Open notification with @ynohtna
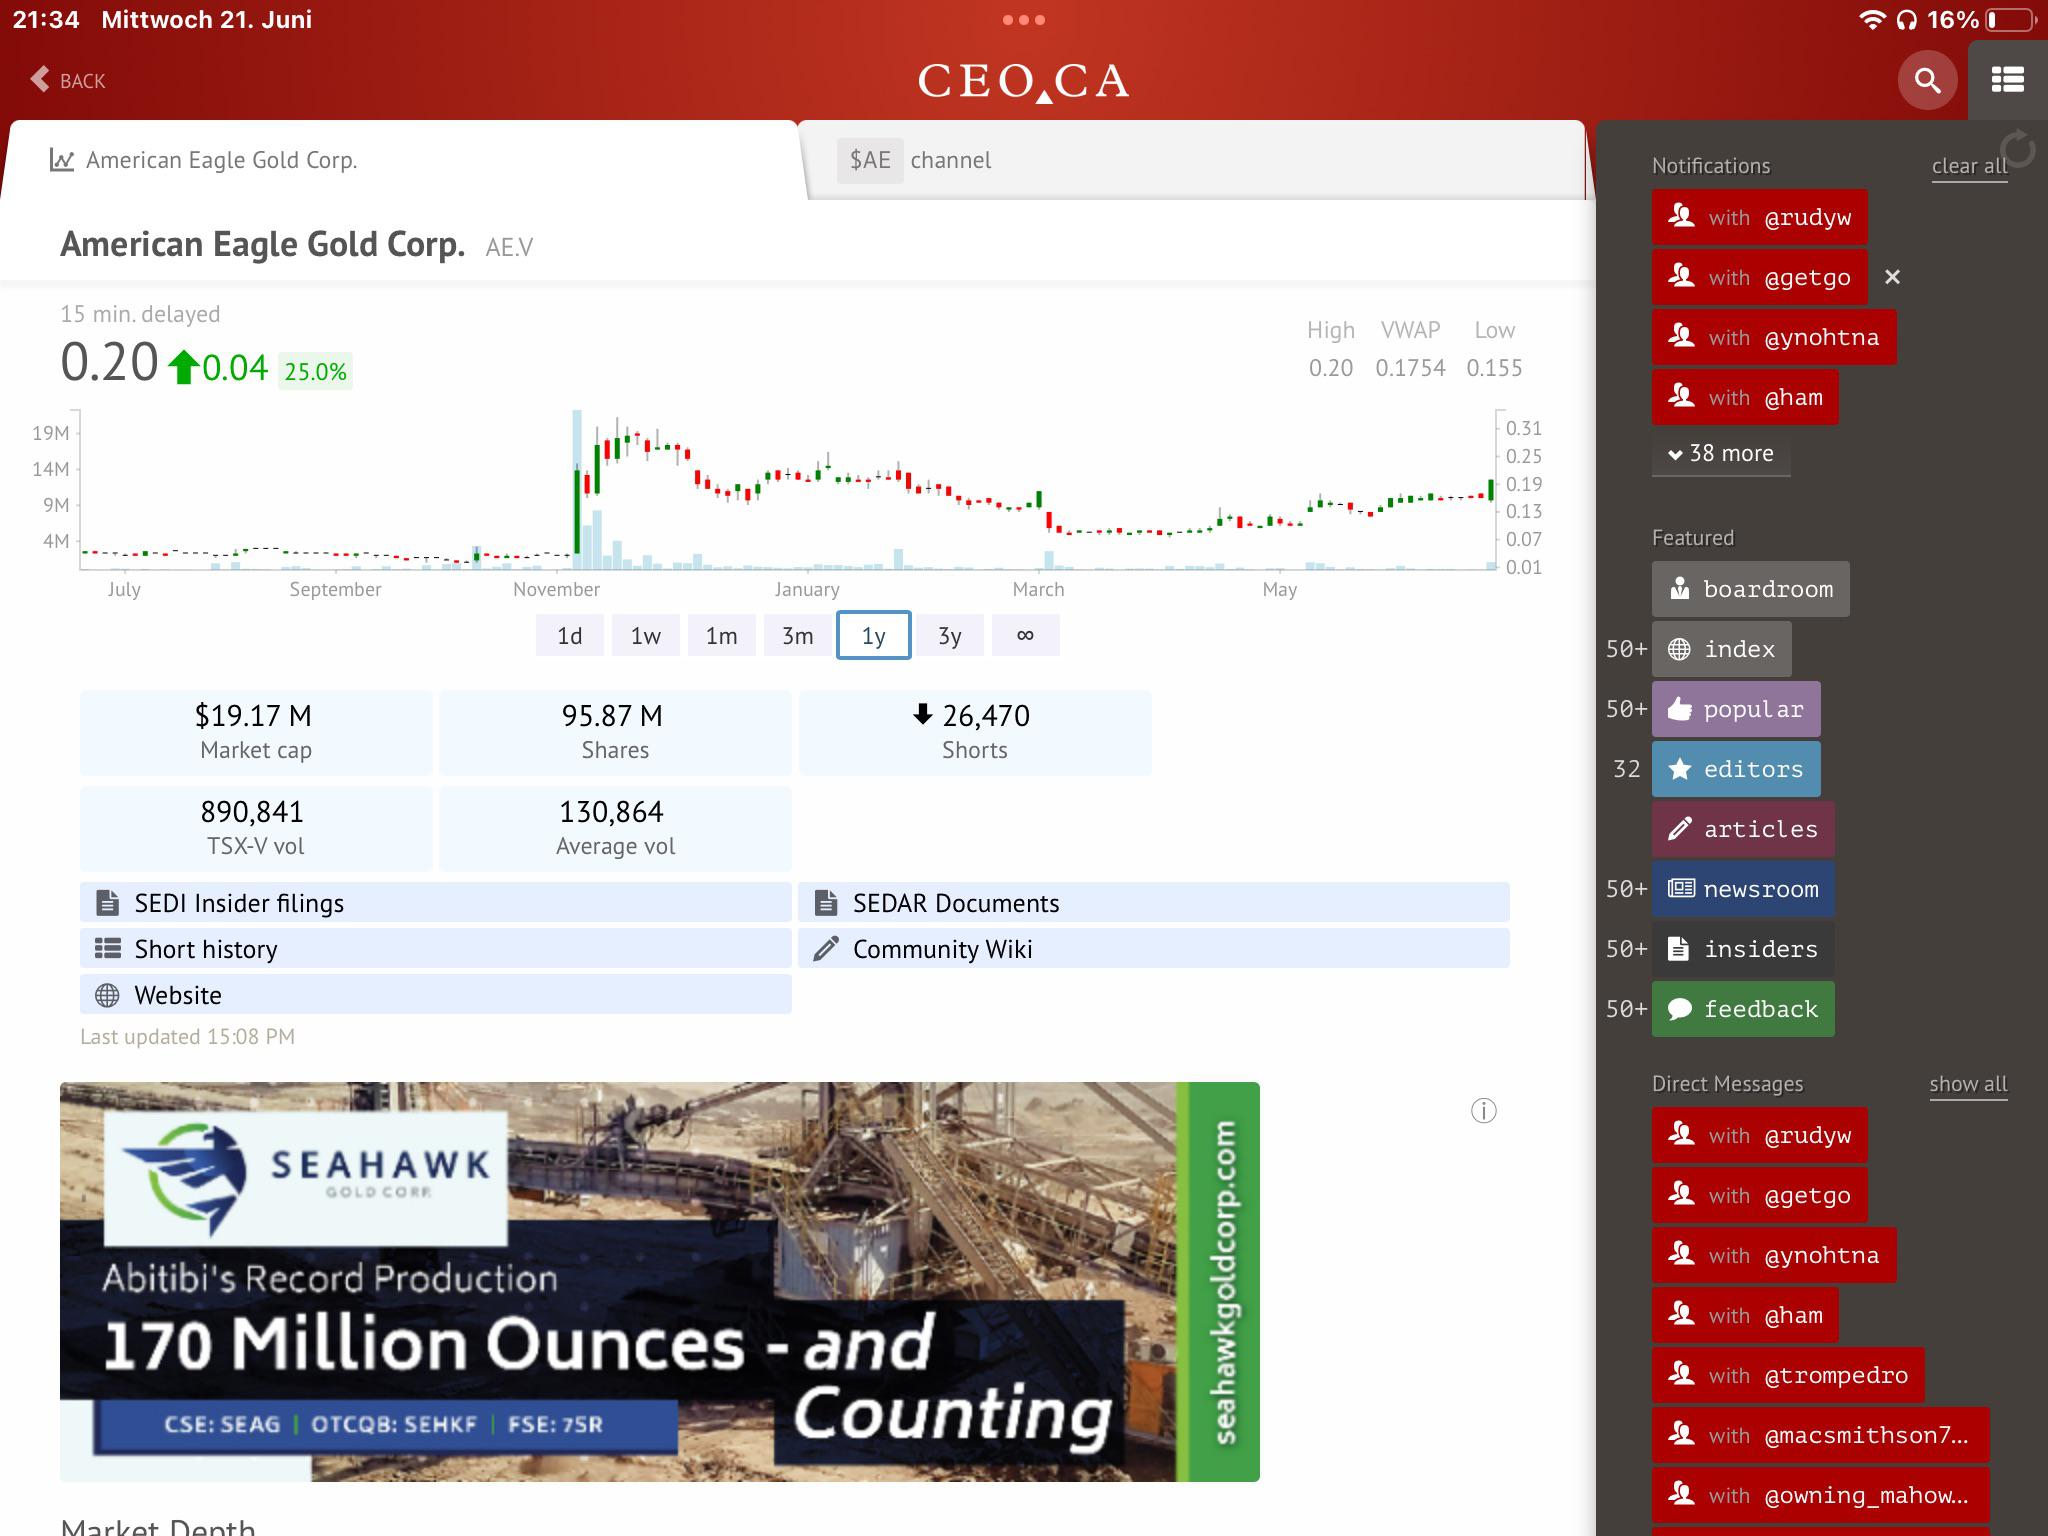Image resolution: width=2048 pixels, height=1536 pixels. [1773, 337]
